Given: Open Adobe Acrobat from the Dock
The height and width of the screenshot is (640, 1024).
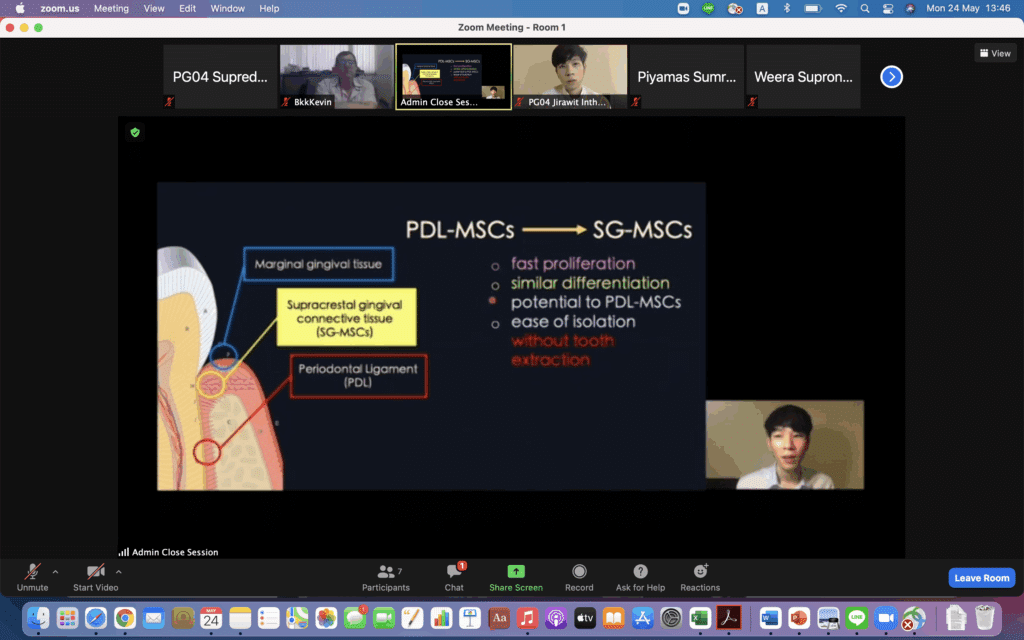Looking at the screenshot, I should pyautogui.click(x=729, y=618).
